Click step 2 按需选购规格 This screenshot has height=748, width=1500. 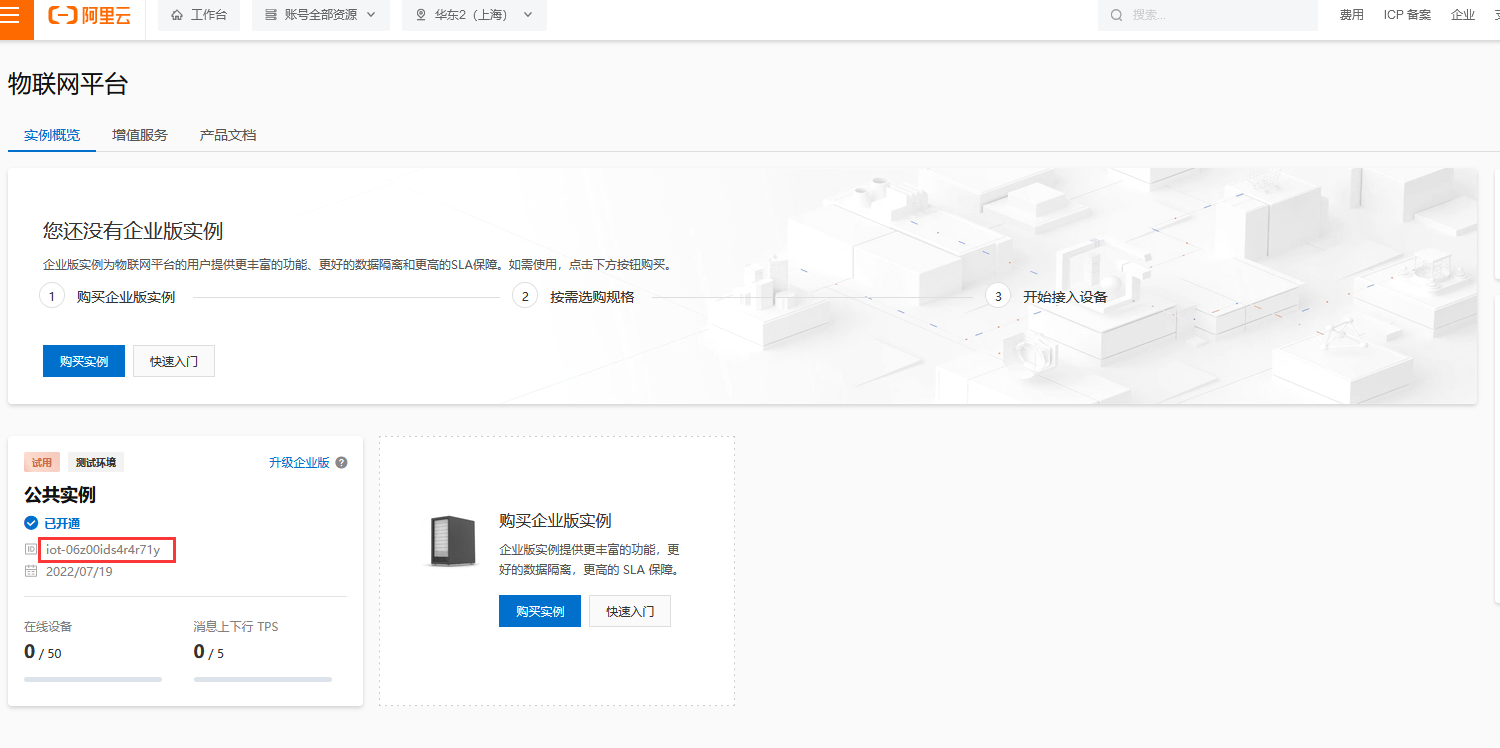[x=592, y=297]
